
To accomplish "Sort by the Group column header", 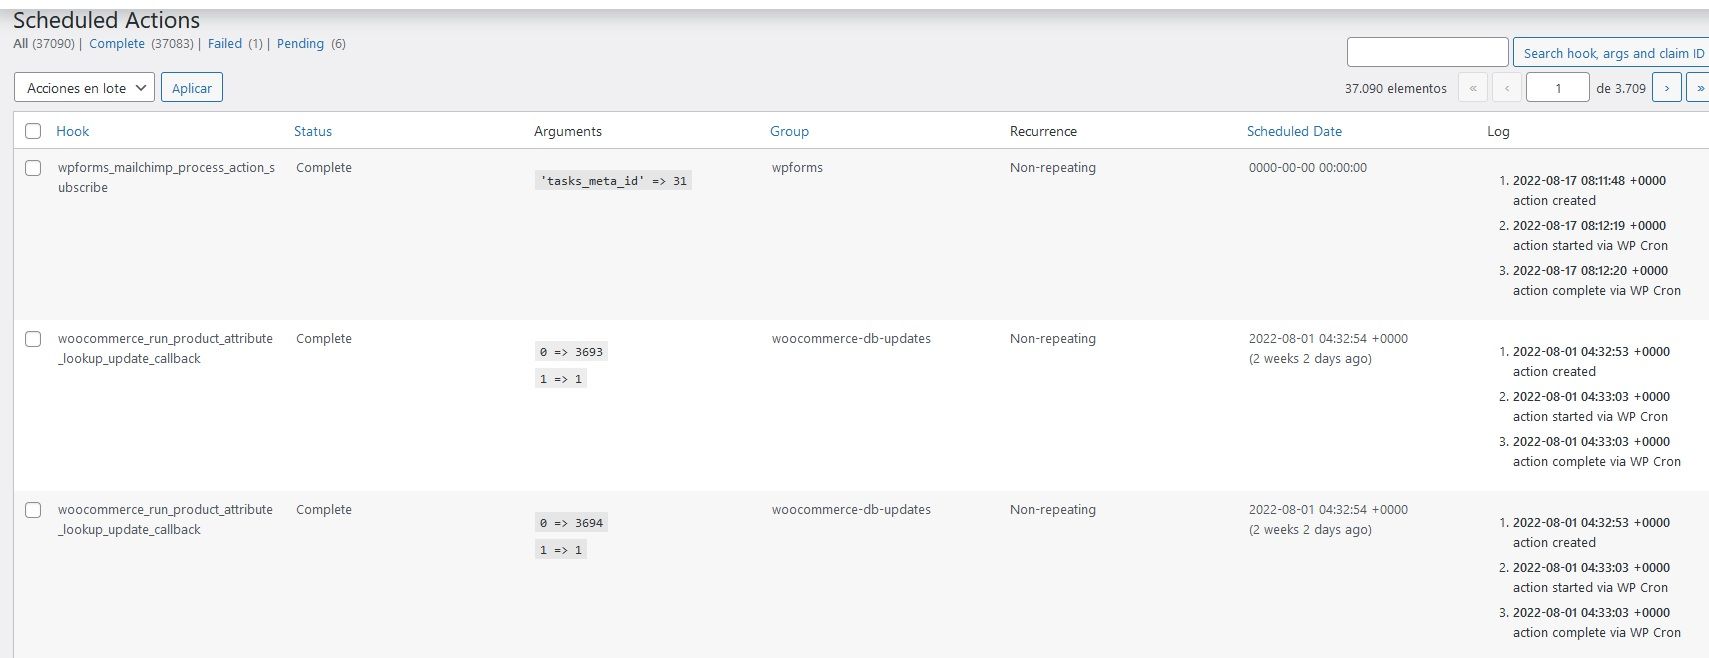I will point(789,131).
